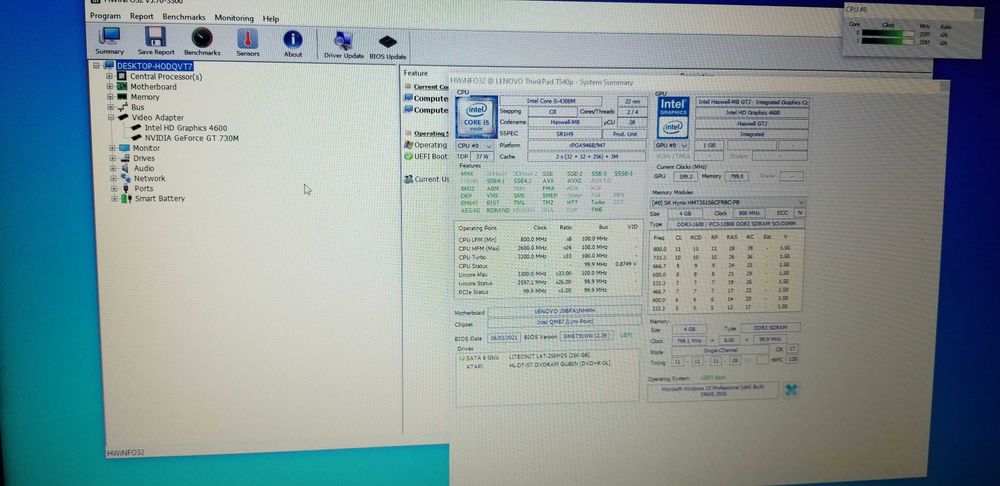Click the Memory module tree icon
This screenshot has height=486, width=1000.
[122, 97]
